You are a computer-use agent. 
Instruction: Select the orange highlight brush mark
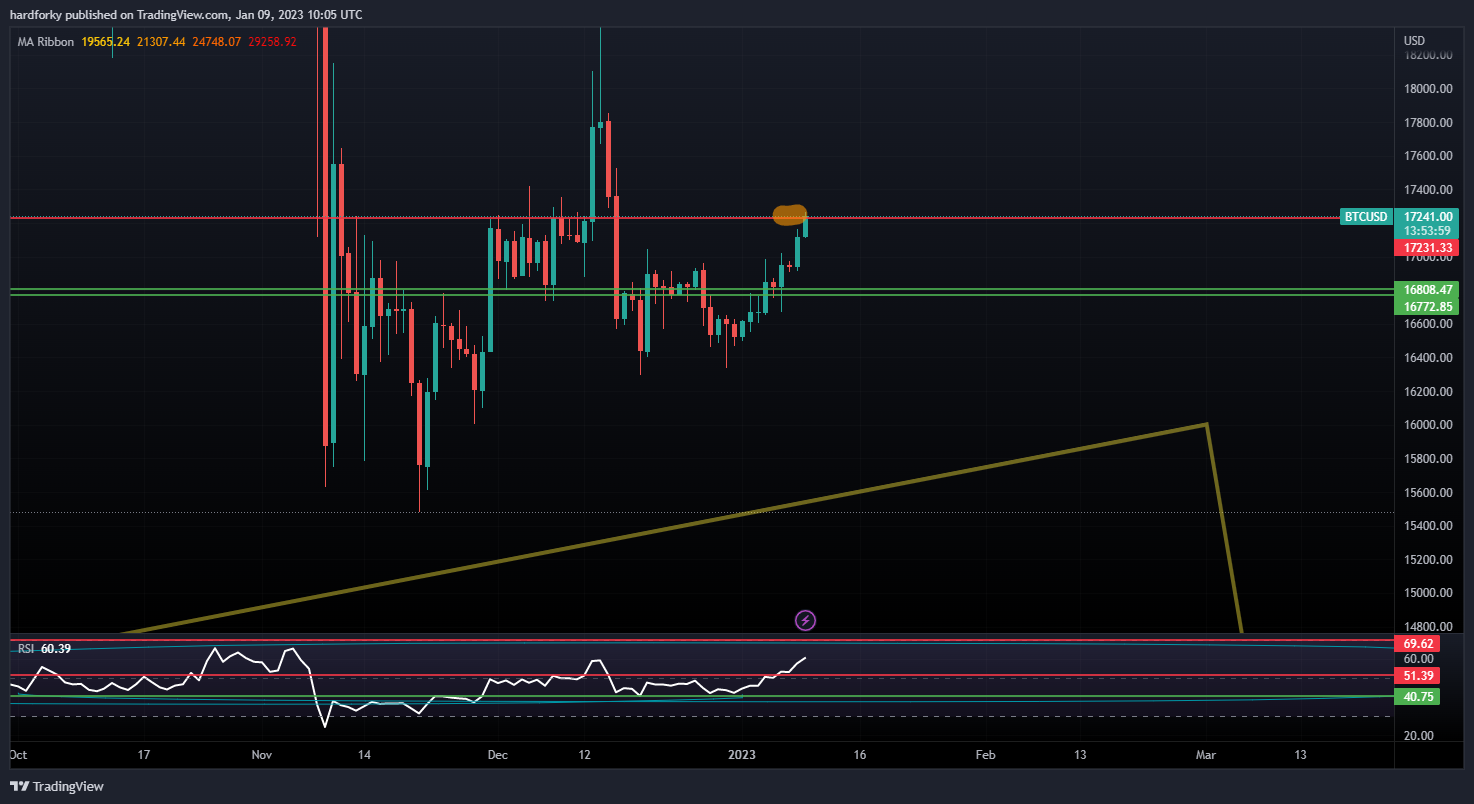[790, 214]
